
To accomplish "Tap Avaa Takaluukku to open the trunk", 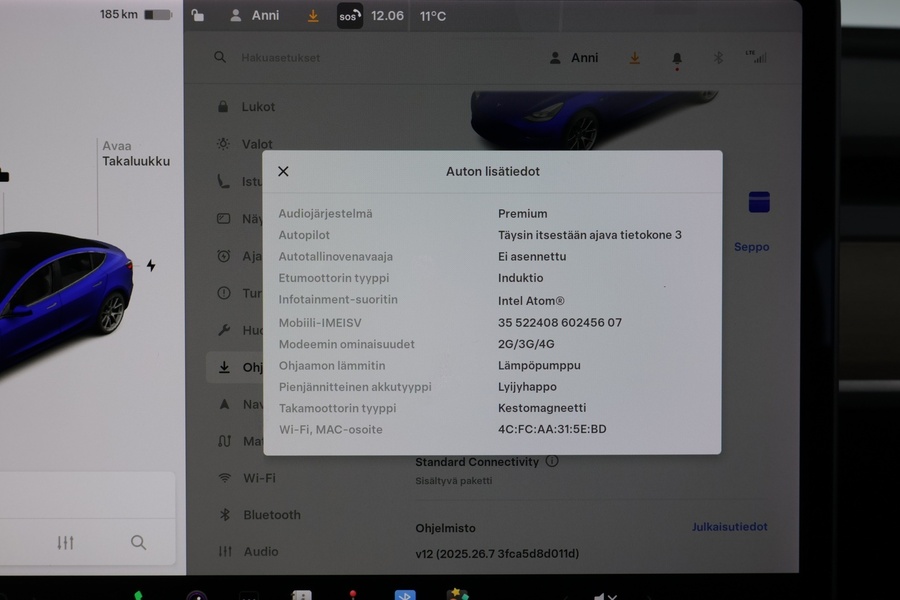I will (135, 153).
